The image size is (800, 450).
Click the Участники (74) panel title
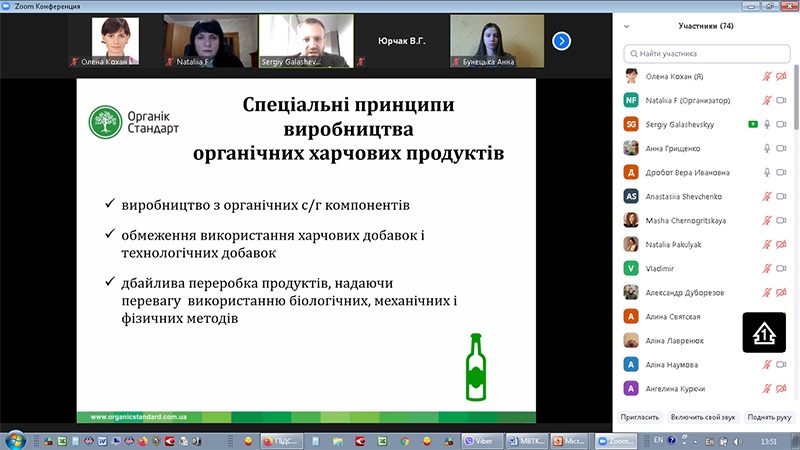[x=706, y=26]
